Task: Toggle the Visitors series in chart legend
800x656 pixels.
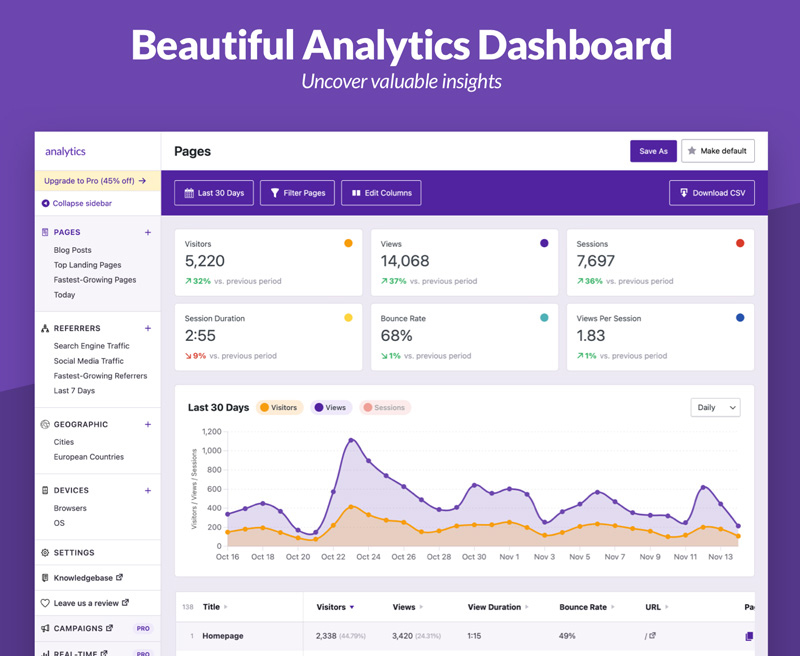Action: (279, 408)
